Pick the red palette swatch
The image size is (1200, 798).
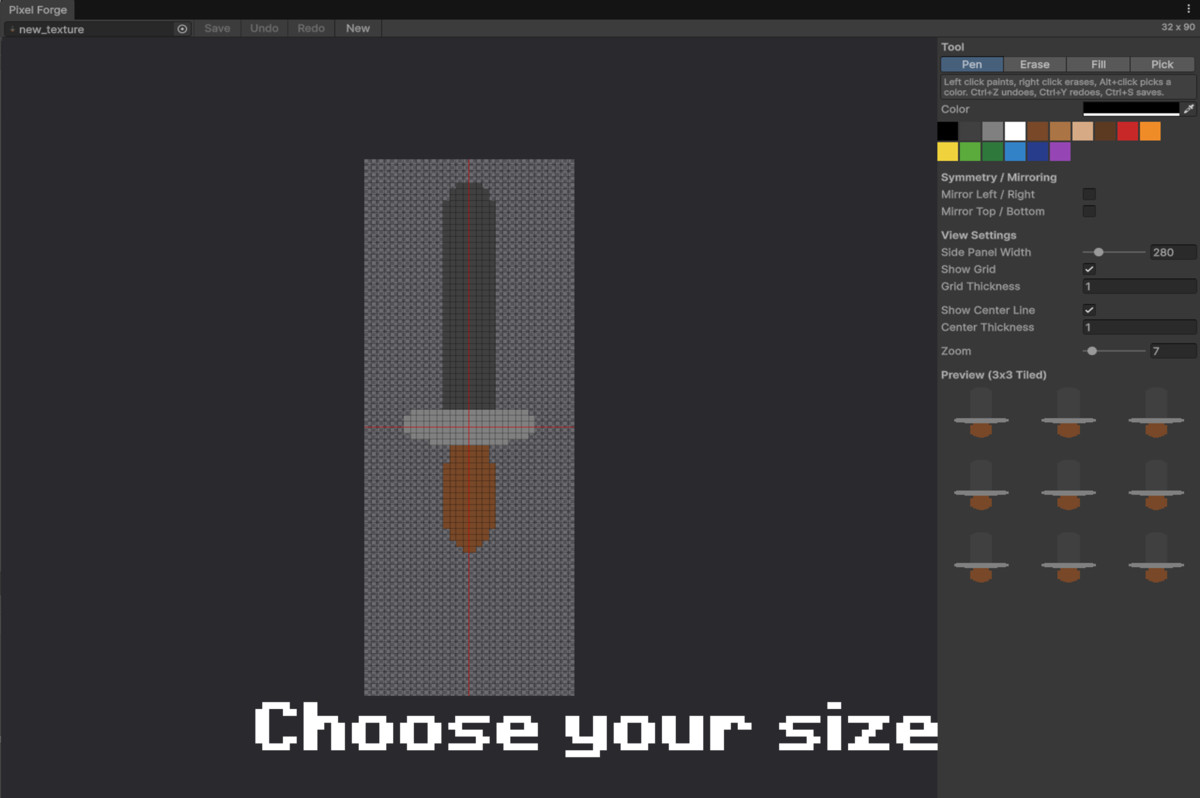tap(1127, 131)
